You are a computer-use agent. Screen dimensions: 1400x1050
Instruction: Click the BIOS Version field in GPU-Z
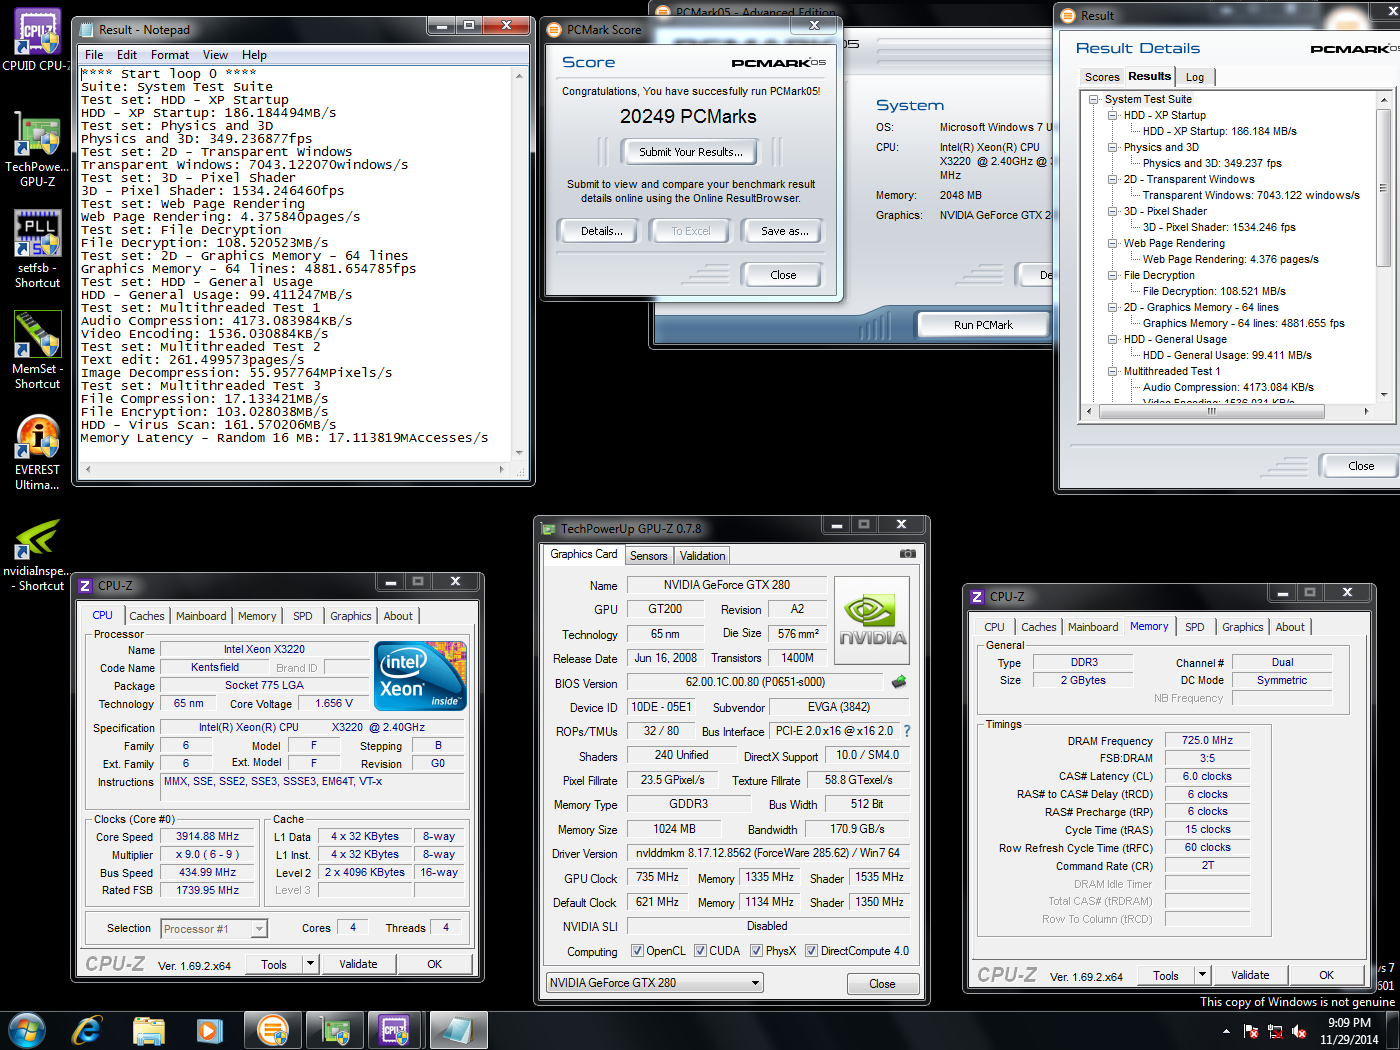[755, 683]
